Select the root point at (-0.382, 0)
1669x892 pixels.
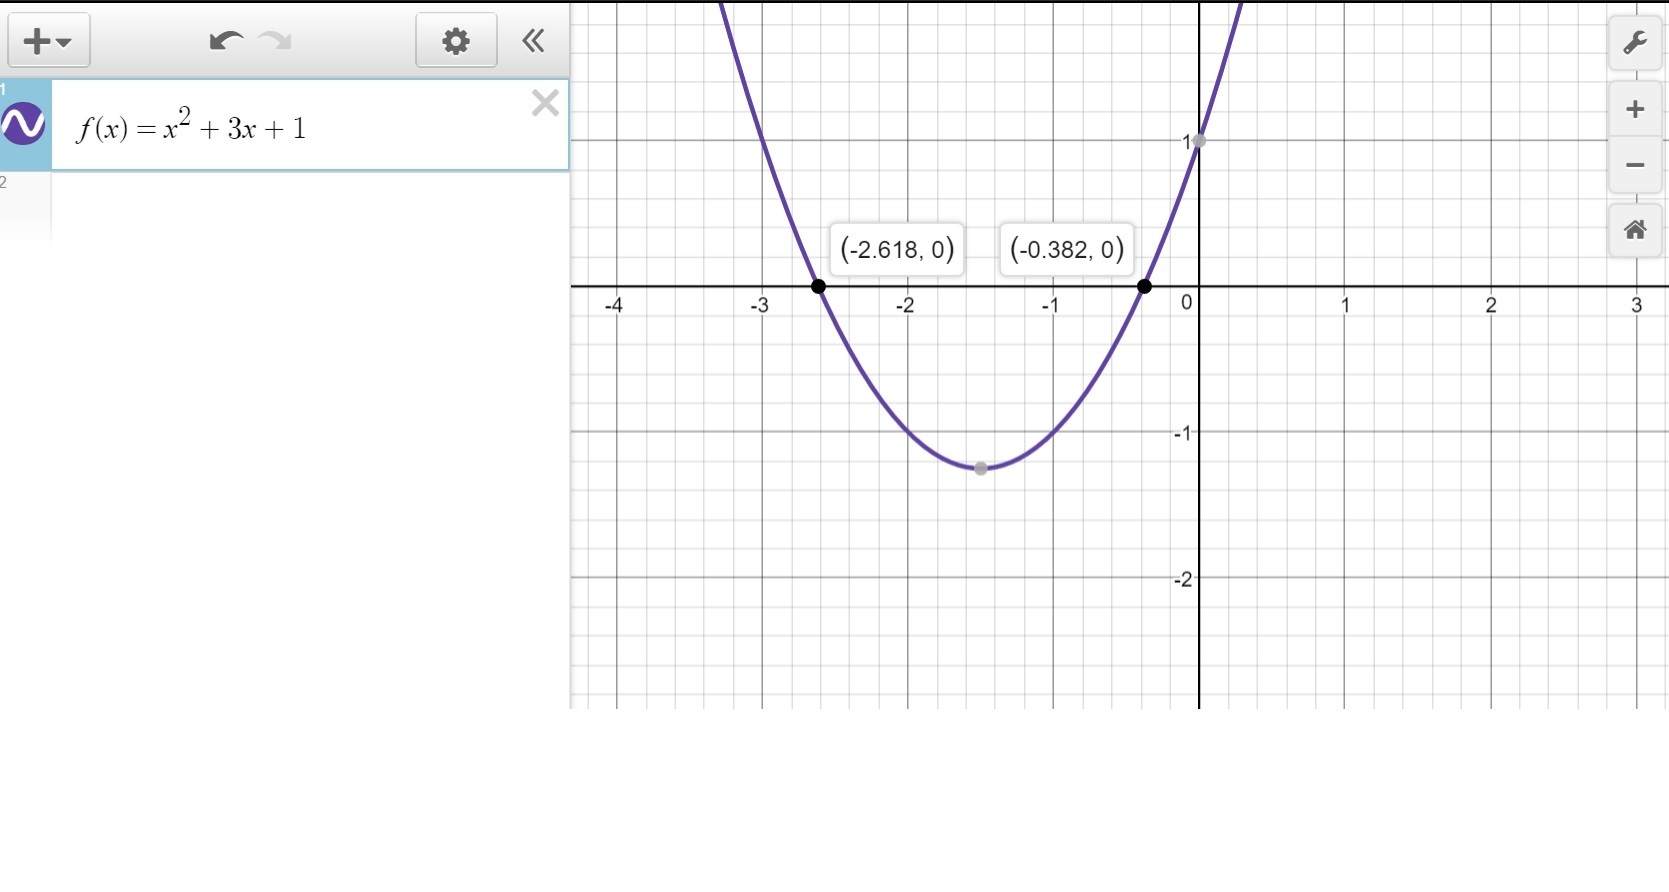pos(1144,287)
